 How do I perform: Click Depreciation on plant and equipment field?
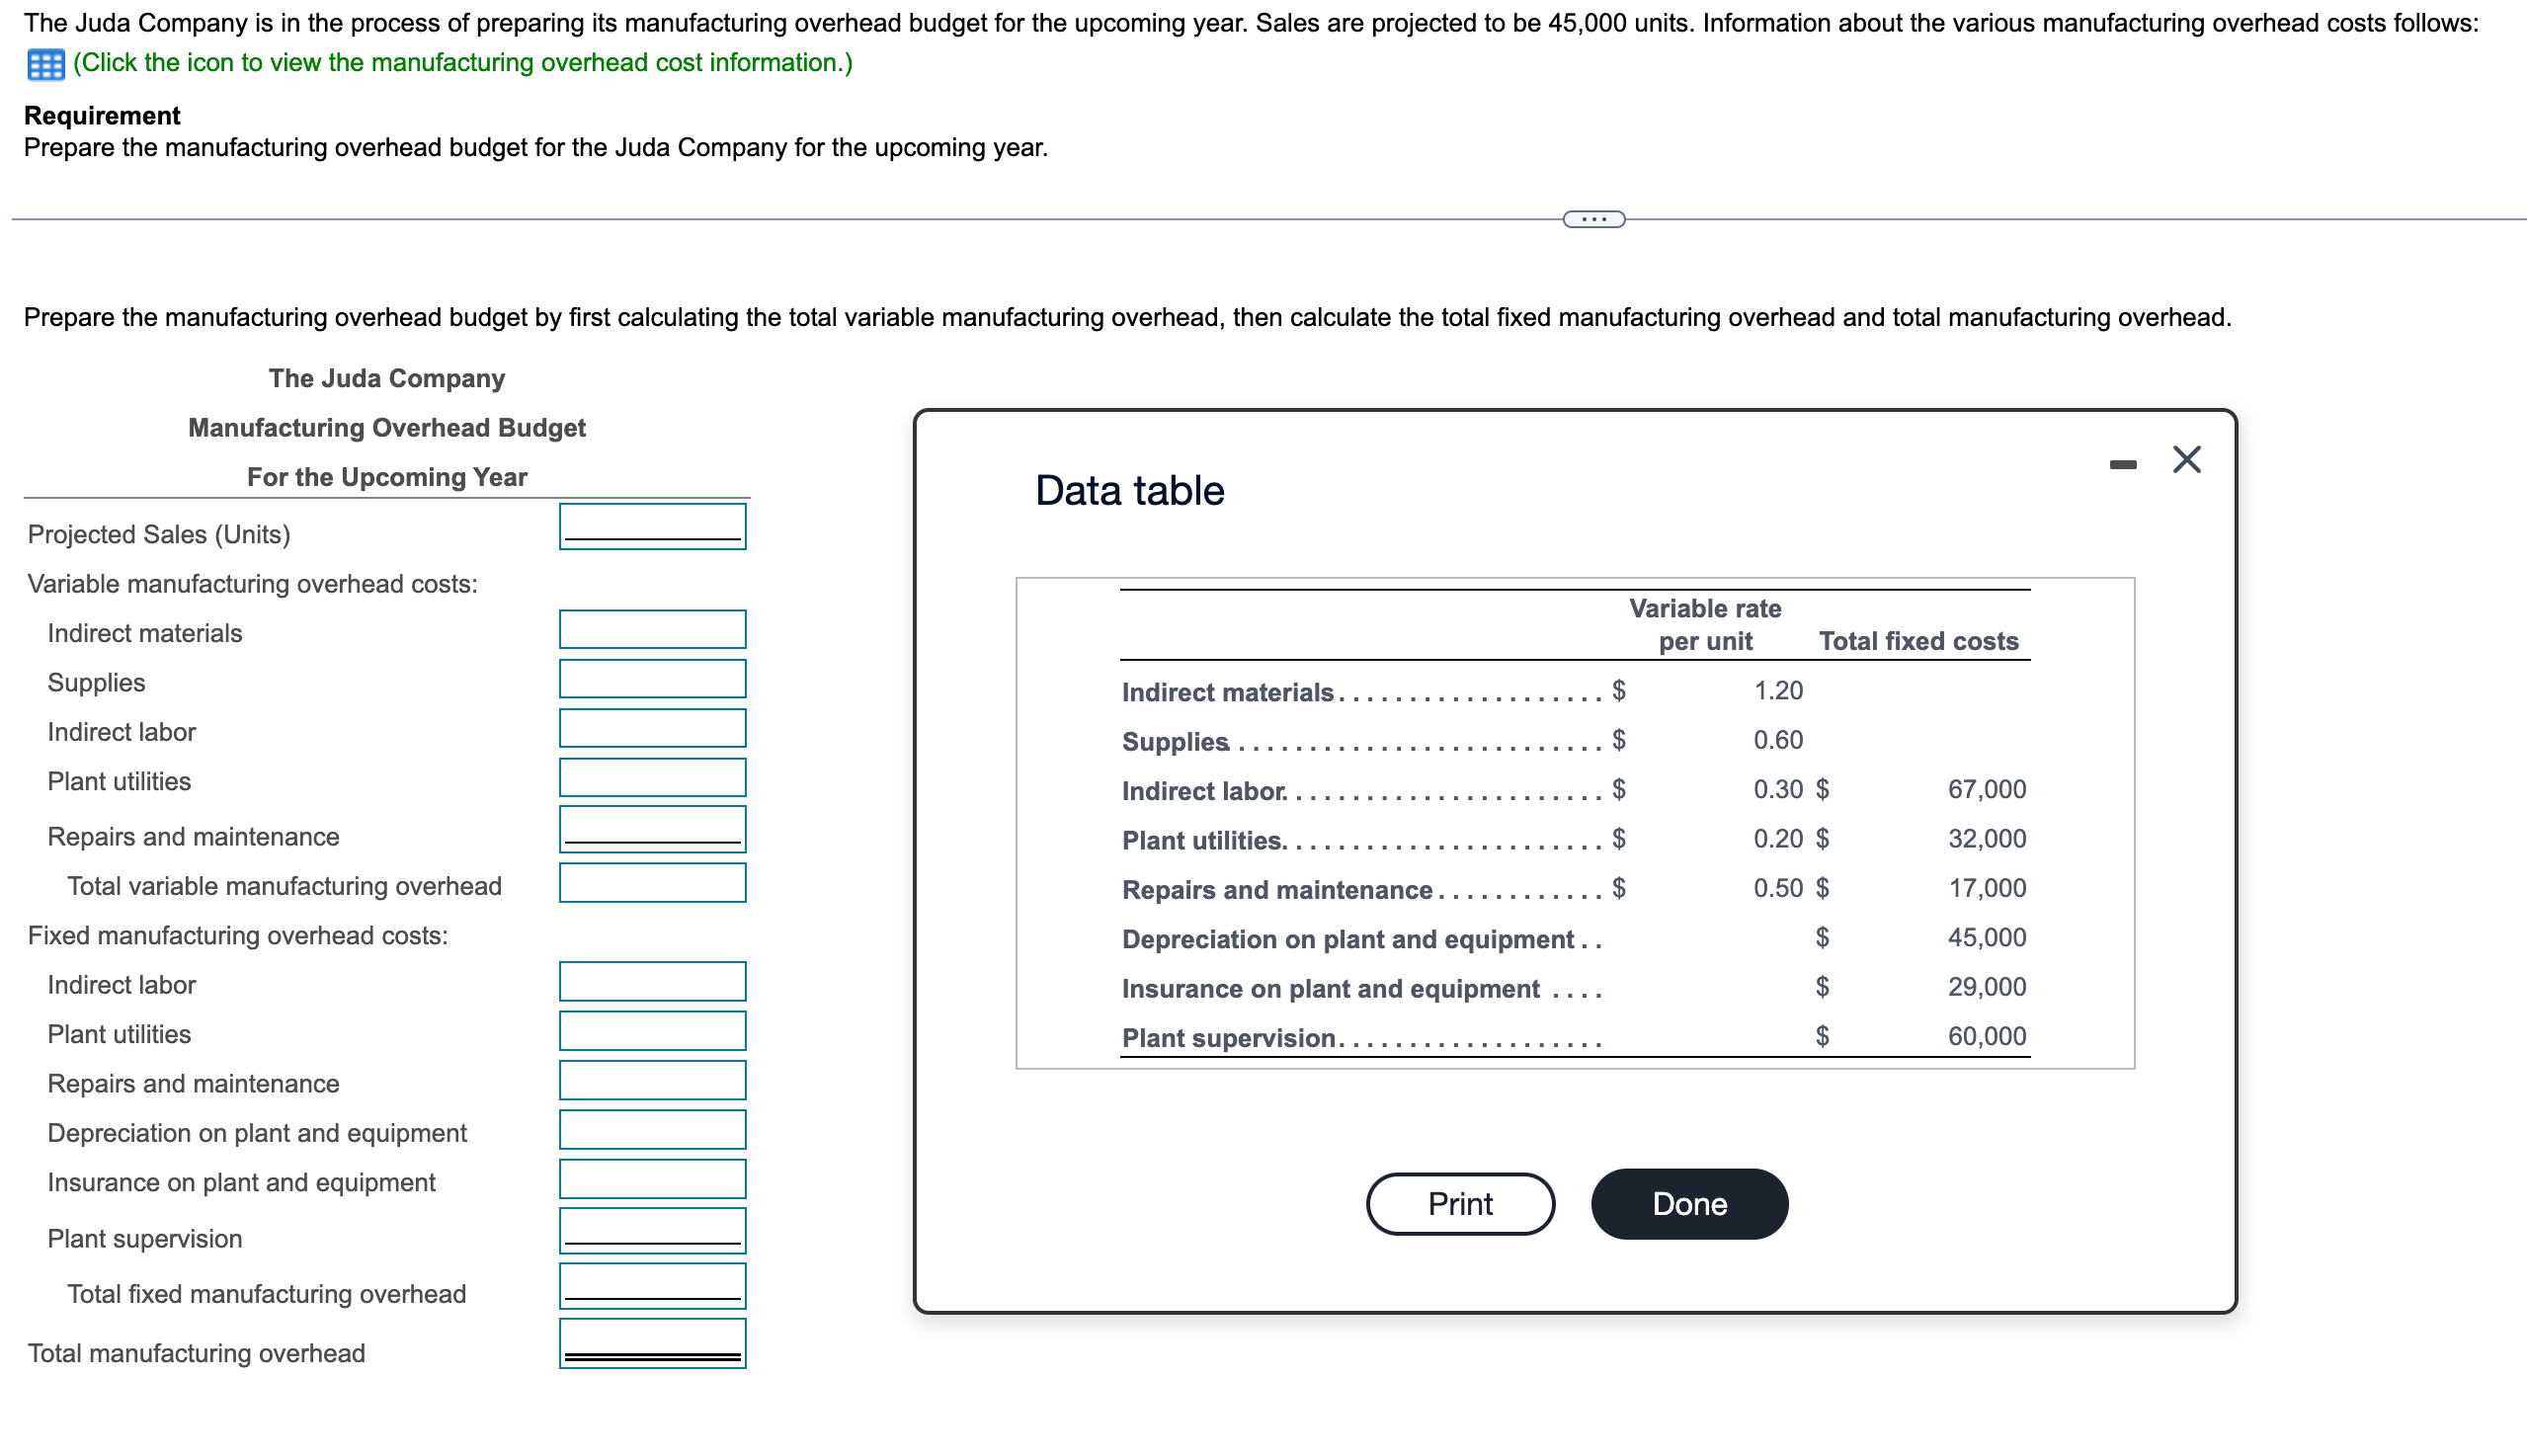pyautogui.click(x=652, y=1129)
